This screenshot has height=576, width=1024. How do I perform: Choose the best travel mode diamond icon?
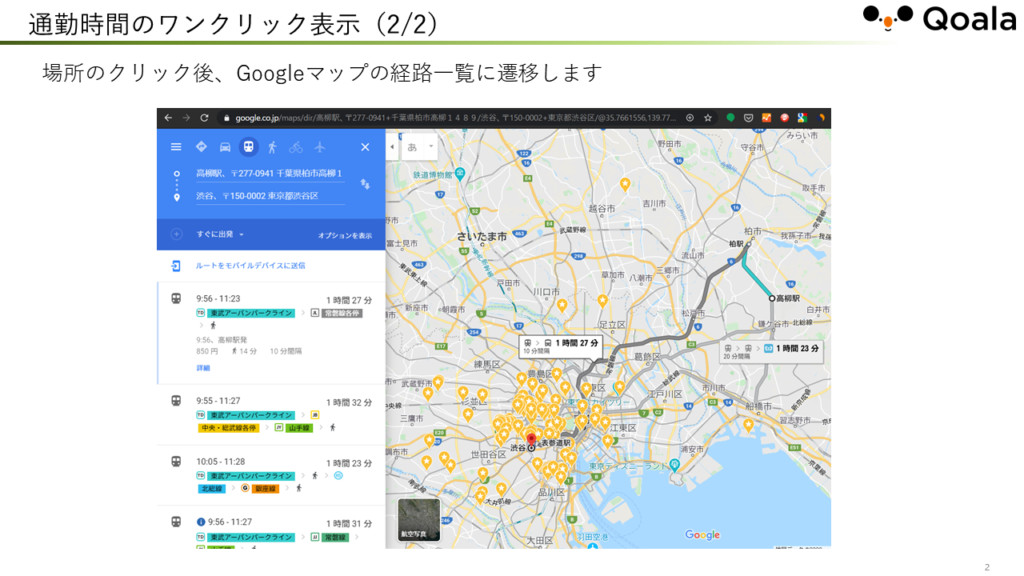click(x=201, y=147)
